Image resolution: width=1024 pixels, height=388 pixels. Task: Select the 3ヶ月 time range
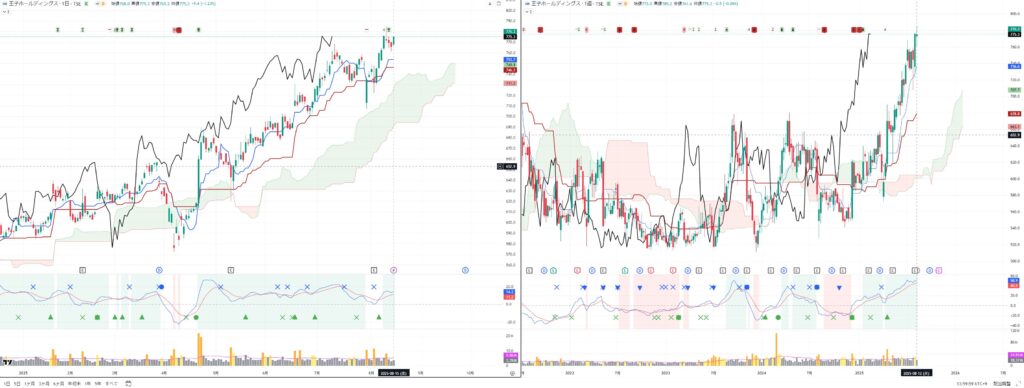44,383
